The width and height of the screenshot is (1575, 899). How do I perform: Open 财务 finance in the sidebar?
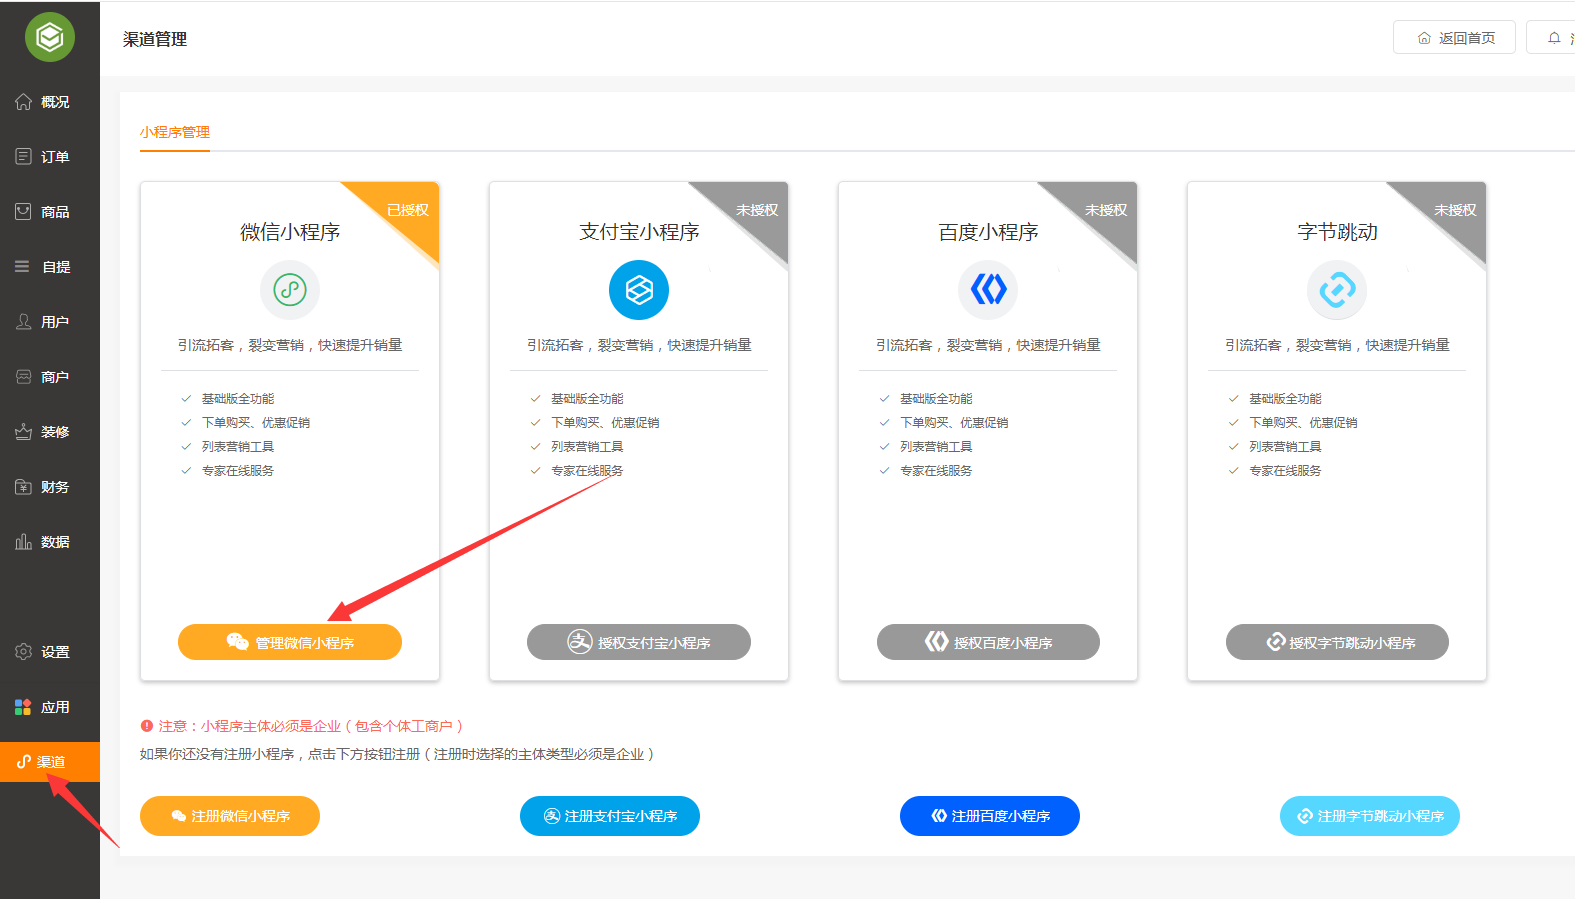click(x=42, y=487)
